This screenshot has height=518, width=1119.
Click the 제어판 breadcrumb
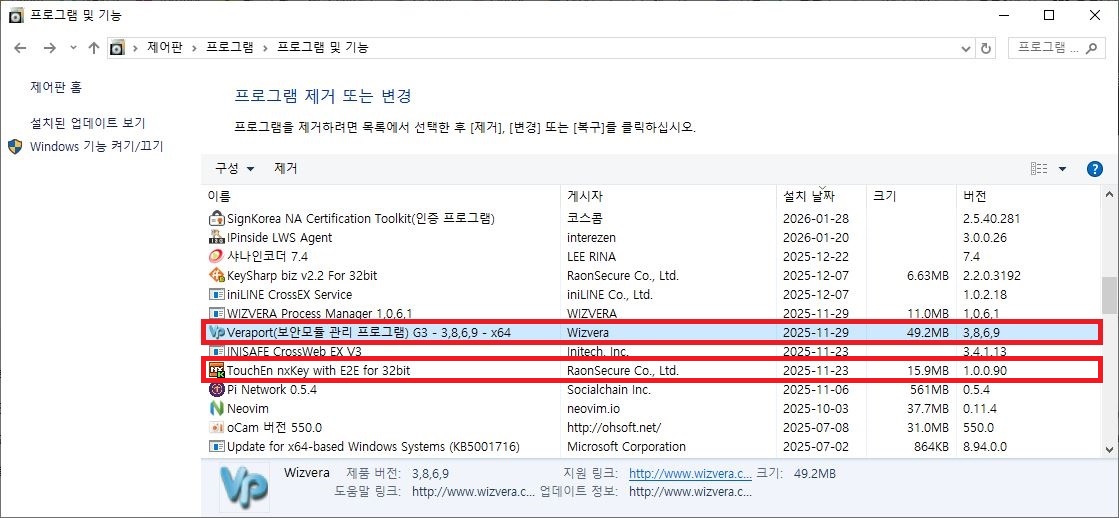[165, 48]
